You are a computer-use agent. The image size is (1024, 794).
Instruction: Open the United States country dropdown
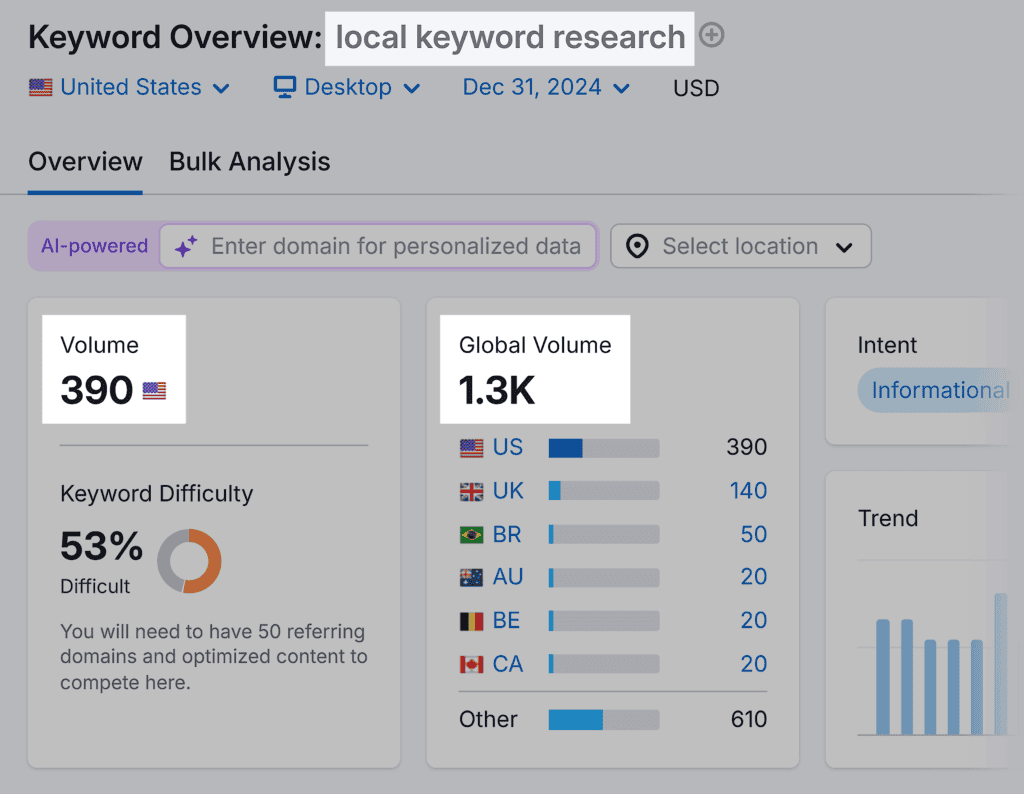[130, 88]
